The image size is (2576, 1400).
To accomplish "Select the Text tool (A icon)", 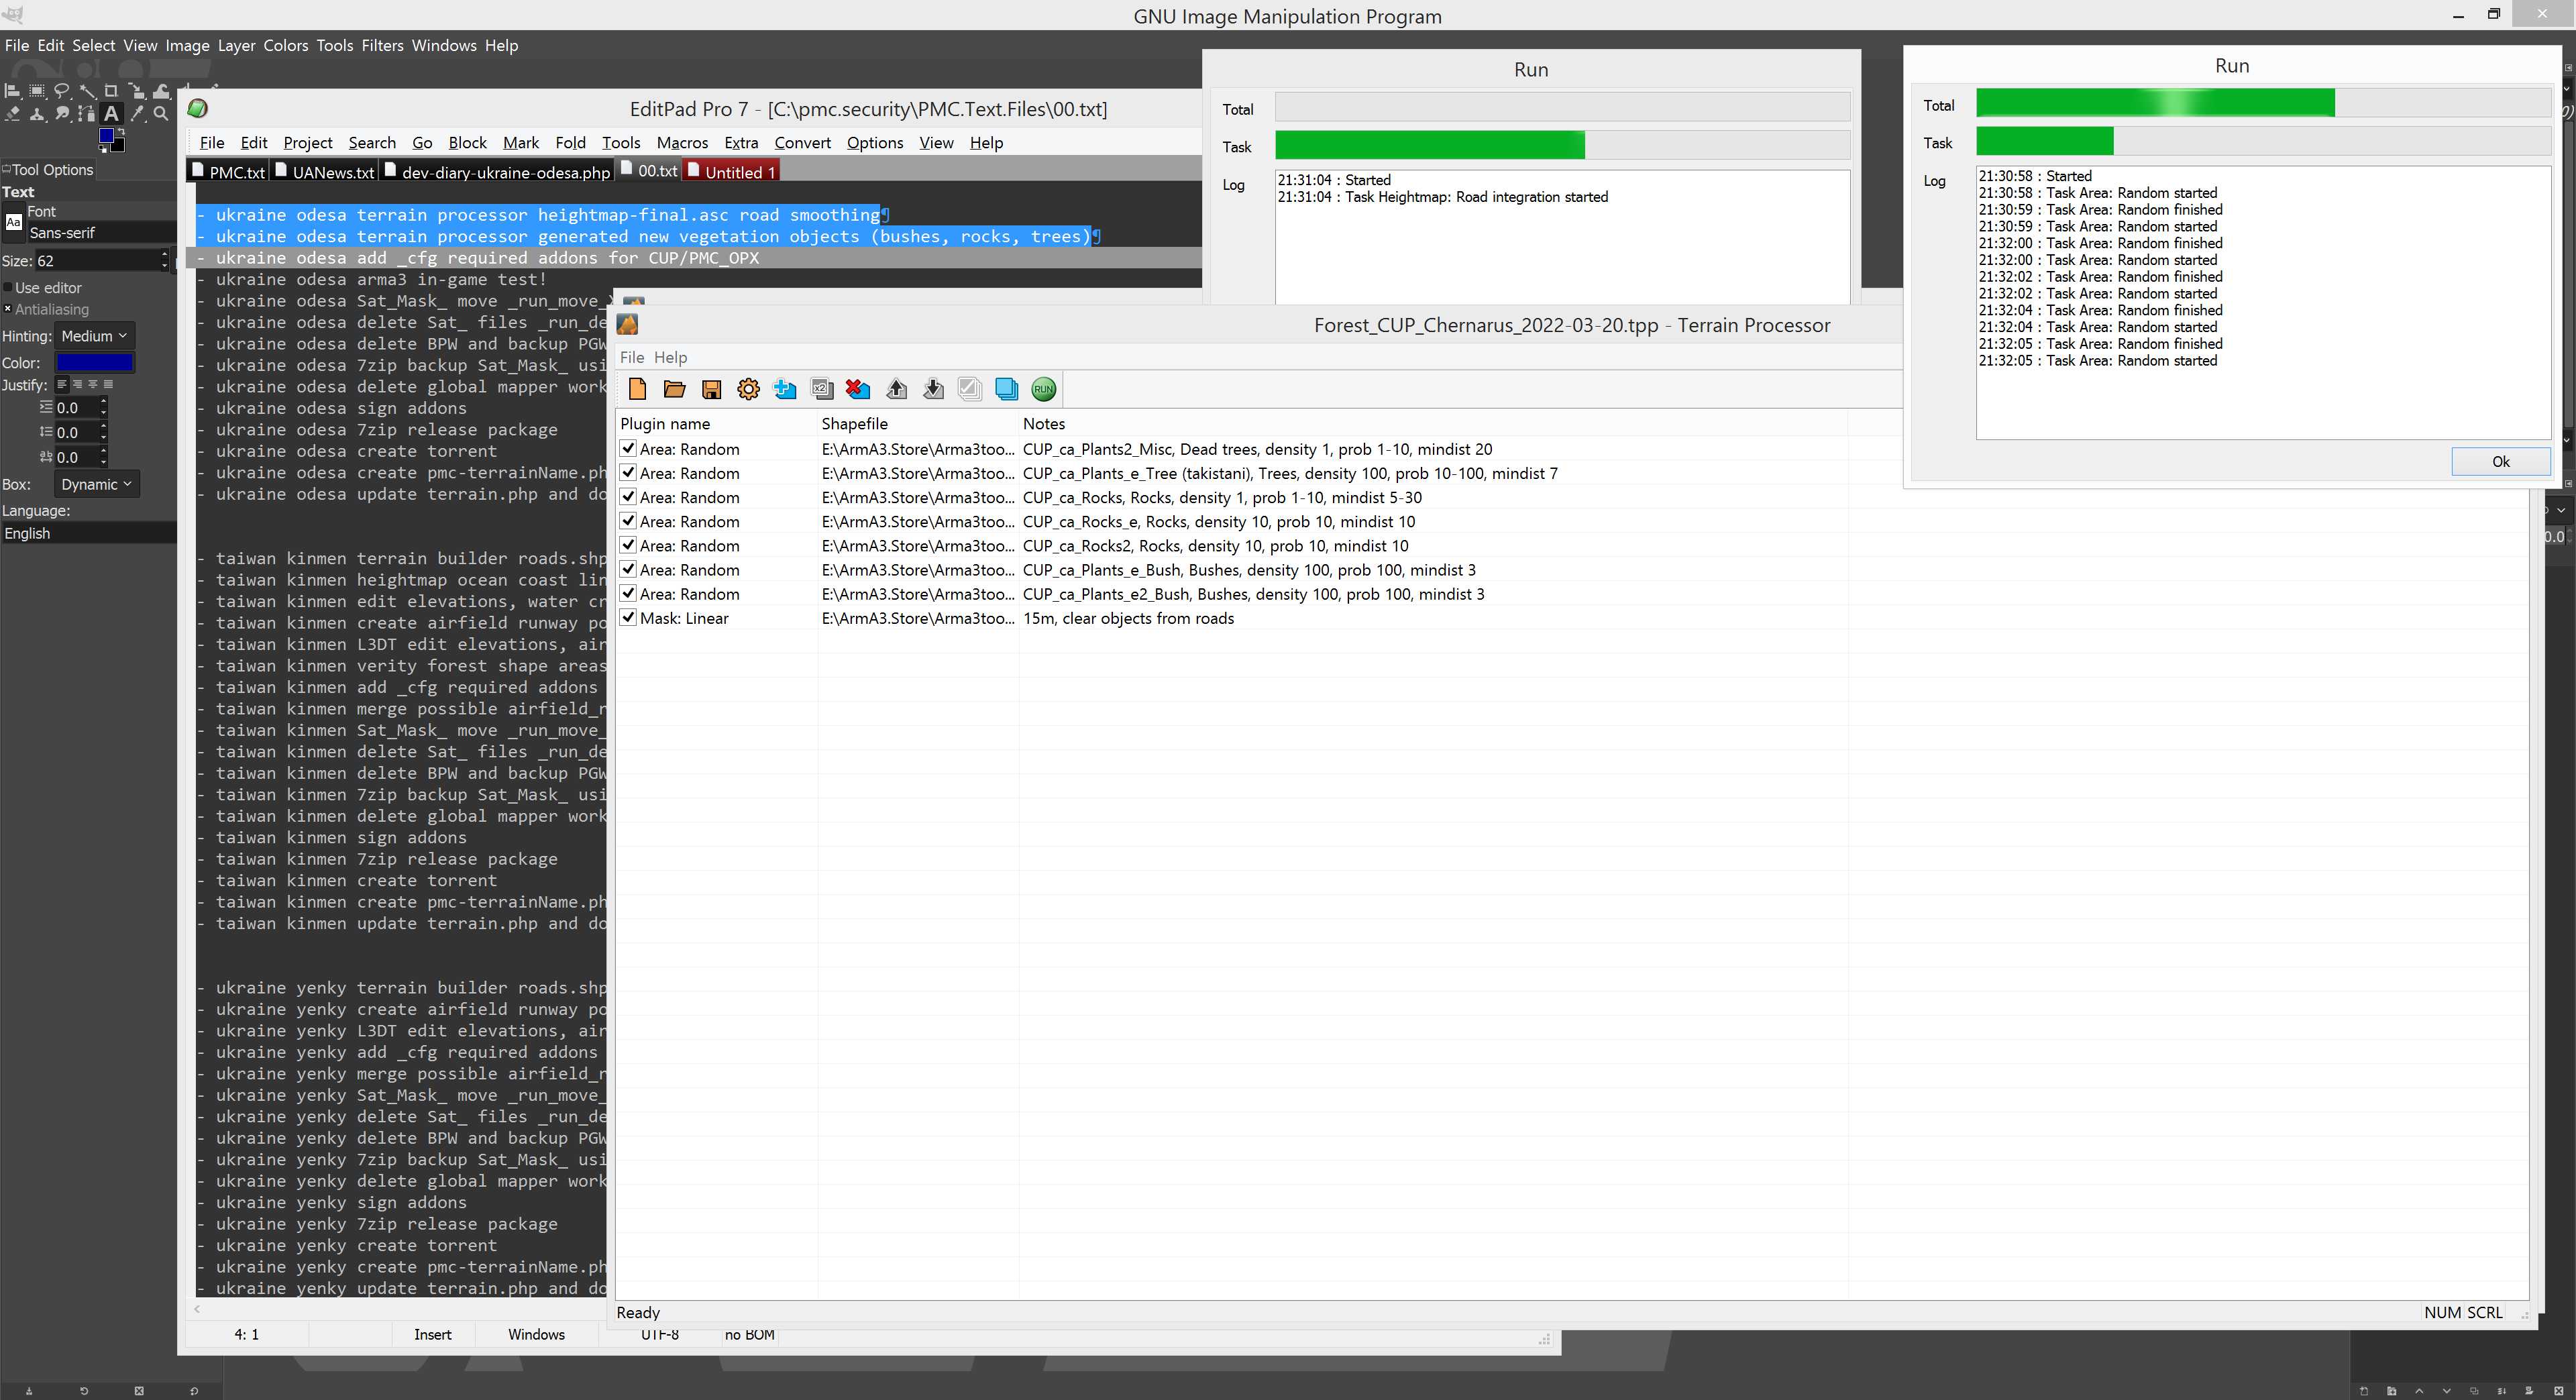I will [x=112, y=114].
